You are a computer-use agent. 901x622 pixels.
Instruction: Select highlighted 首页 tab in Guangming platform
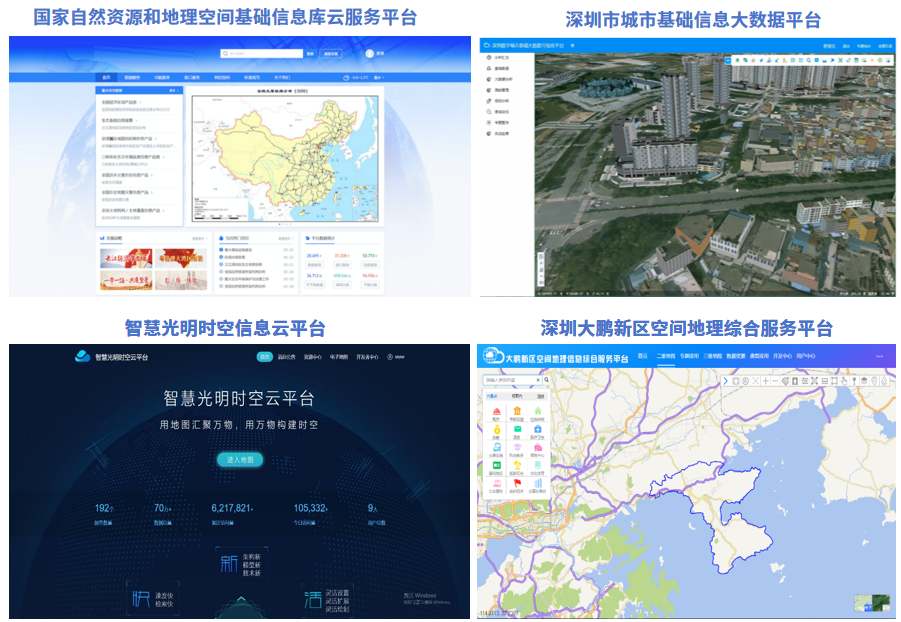[264, 357]
